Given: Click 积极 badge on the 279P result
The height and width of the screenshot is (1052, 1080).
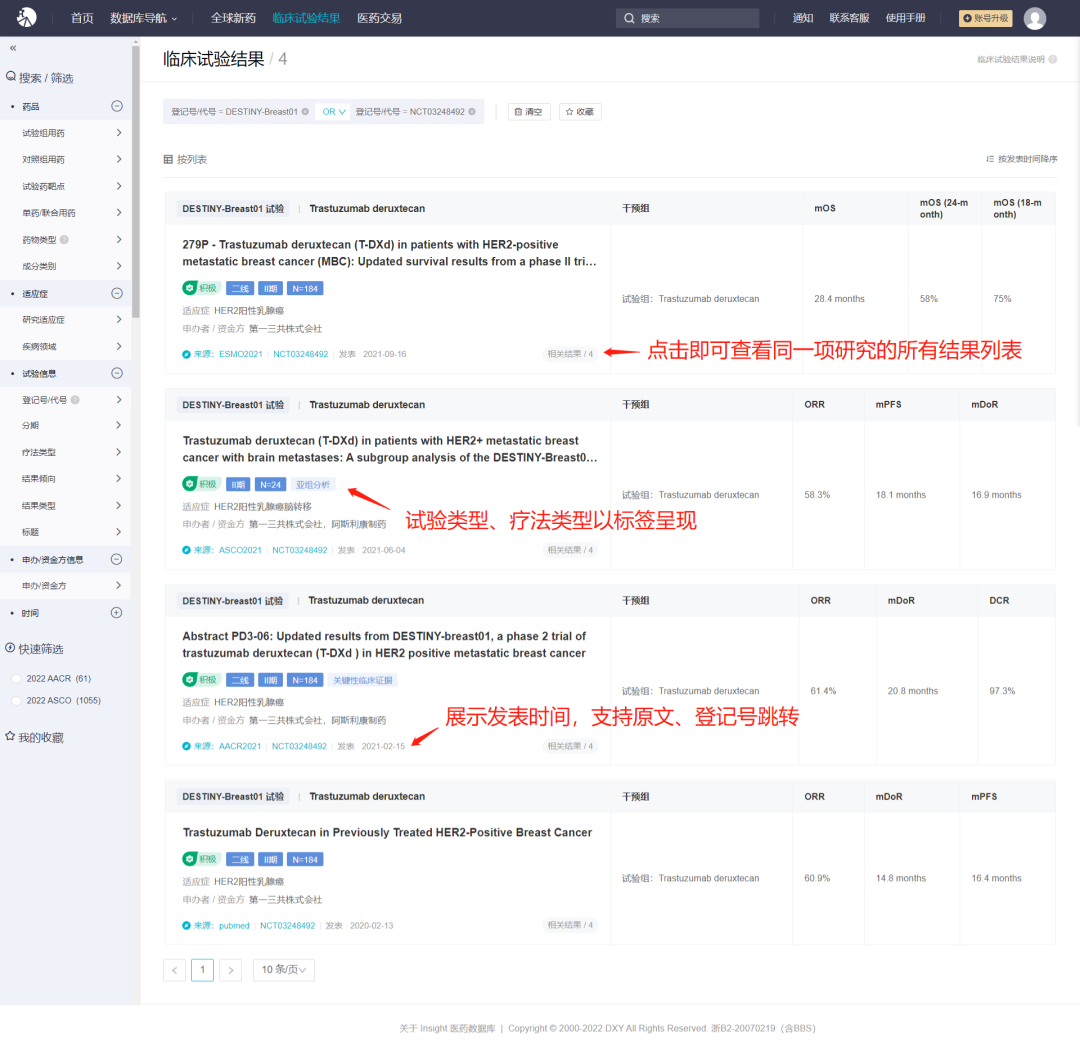Looking at the screenshot, I should coord(201,288).
